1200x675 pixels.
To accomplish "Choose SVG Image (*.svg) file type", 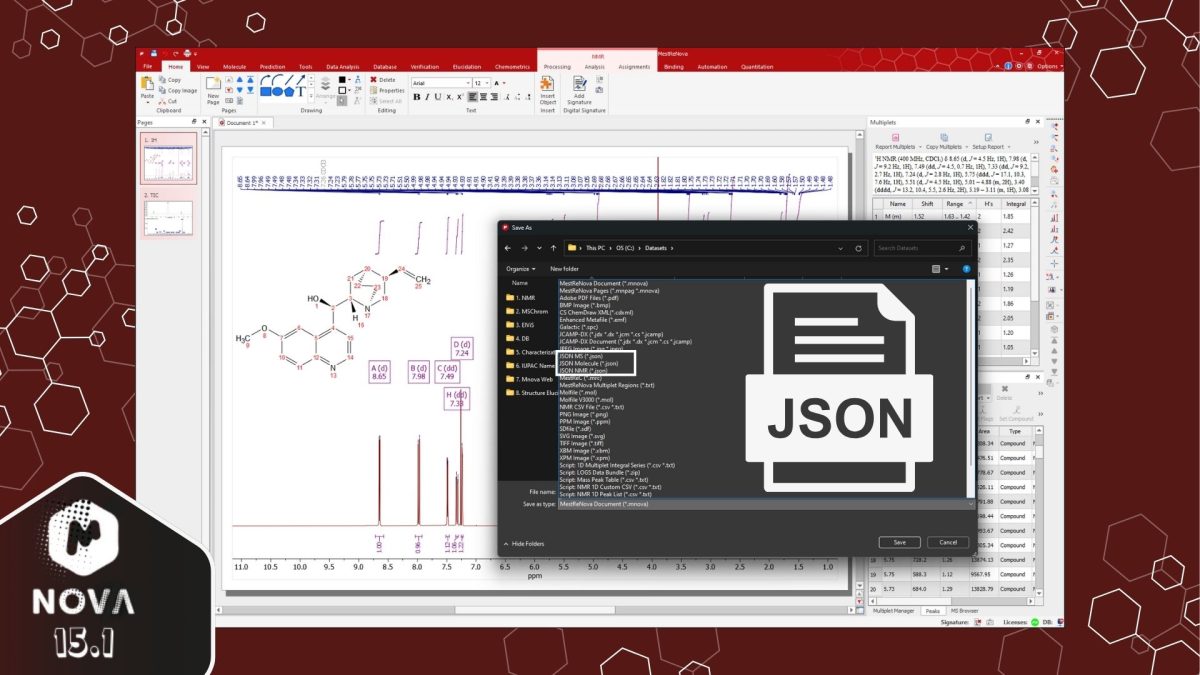I will 582,436.
